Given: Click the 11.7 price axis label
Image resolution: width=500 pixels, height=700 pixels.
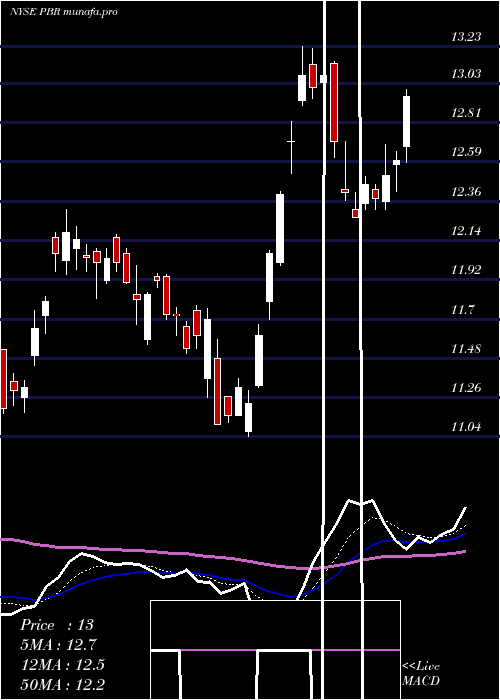Looking at the screenshot, I should pyautogui.click(x=462, y=309).
